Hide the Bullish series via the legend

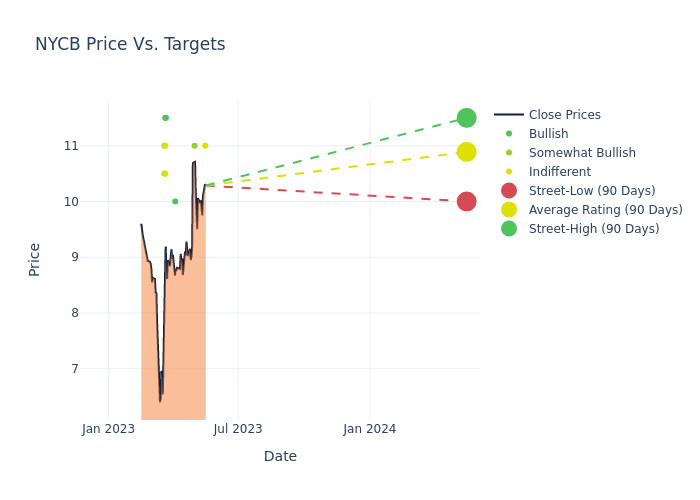point(548,134)
